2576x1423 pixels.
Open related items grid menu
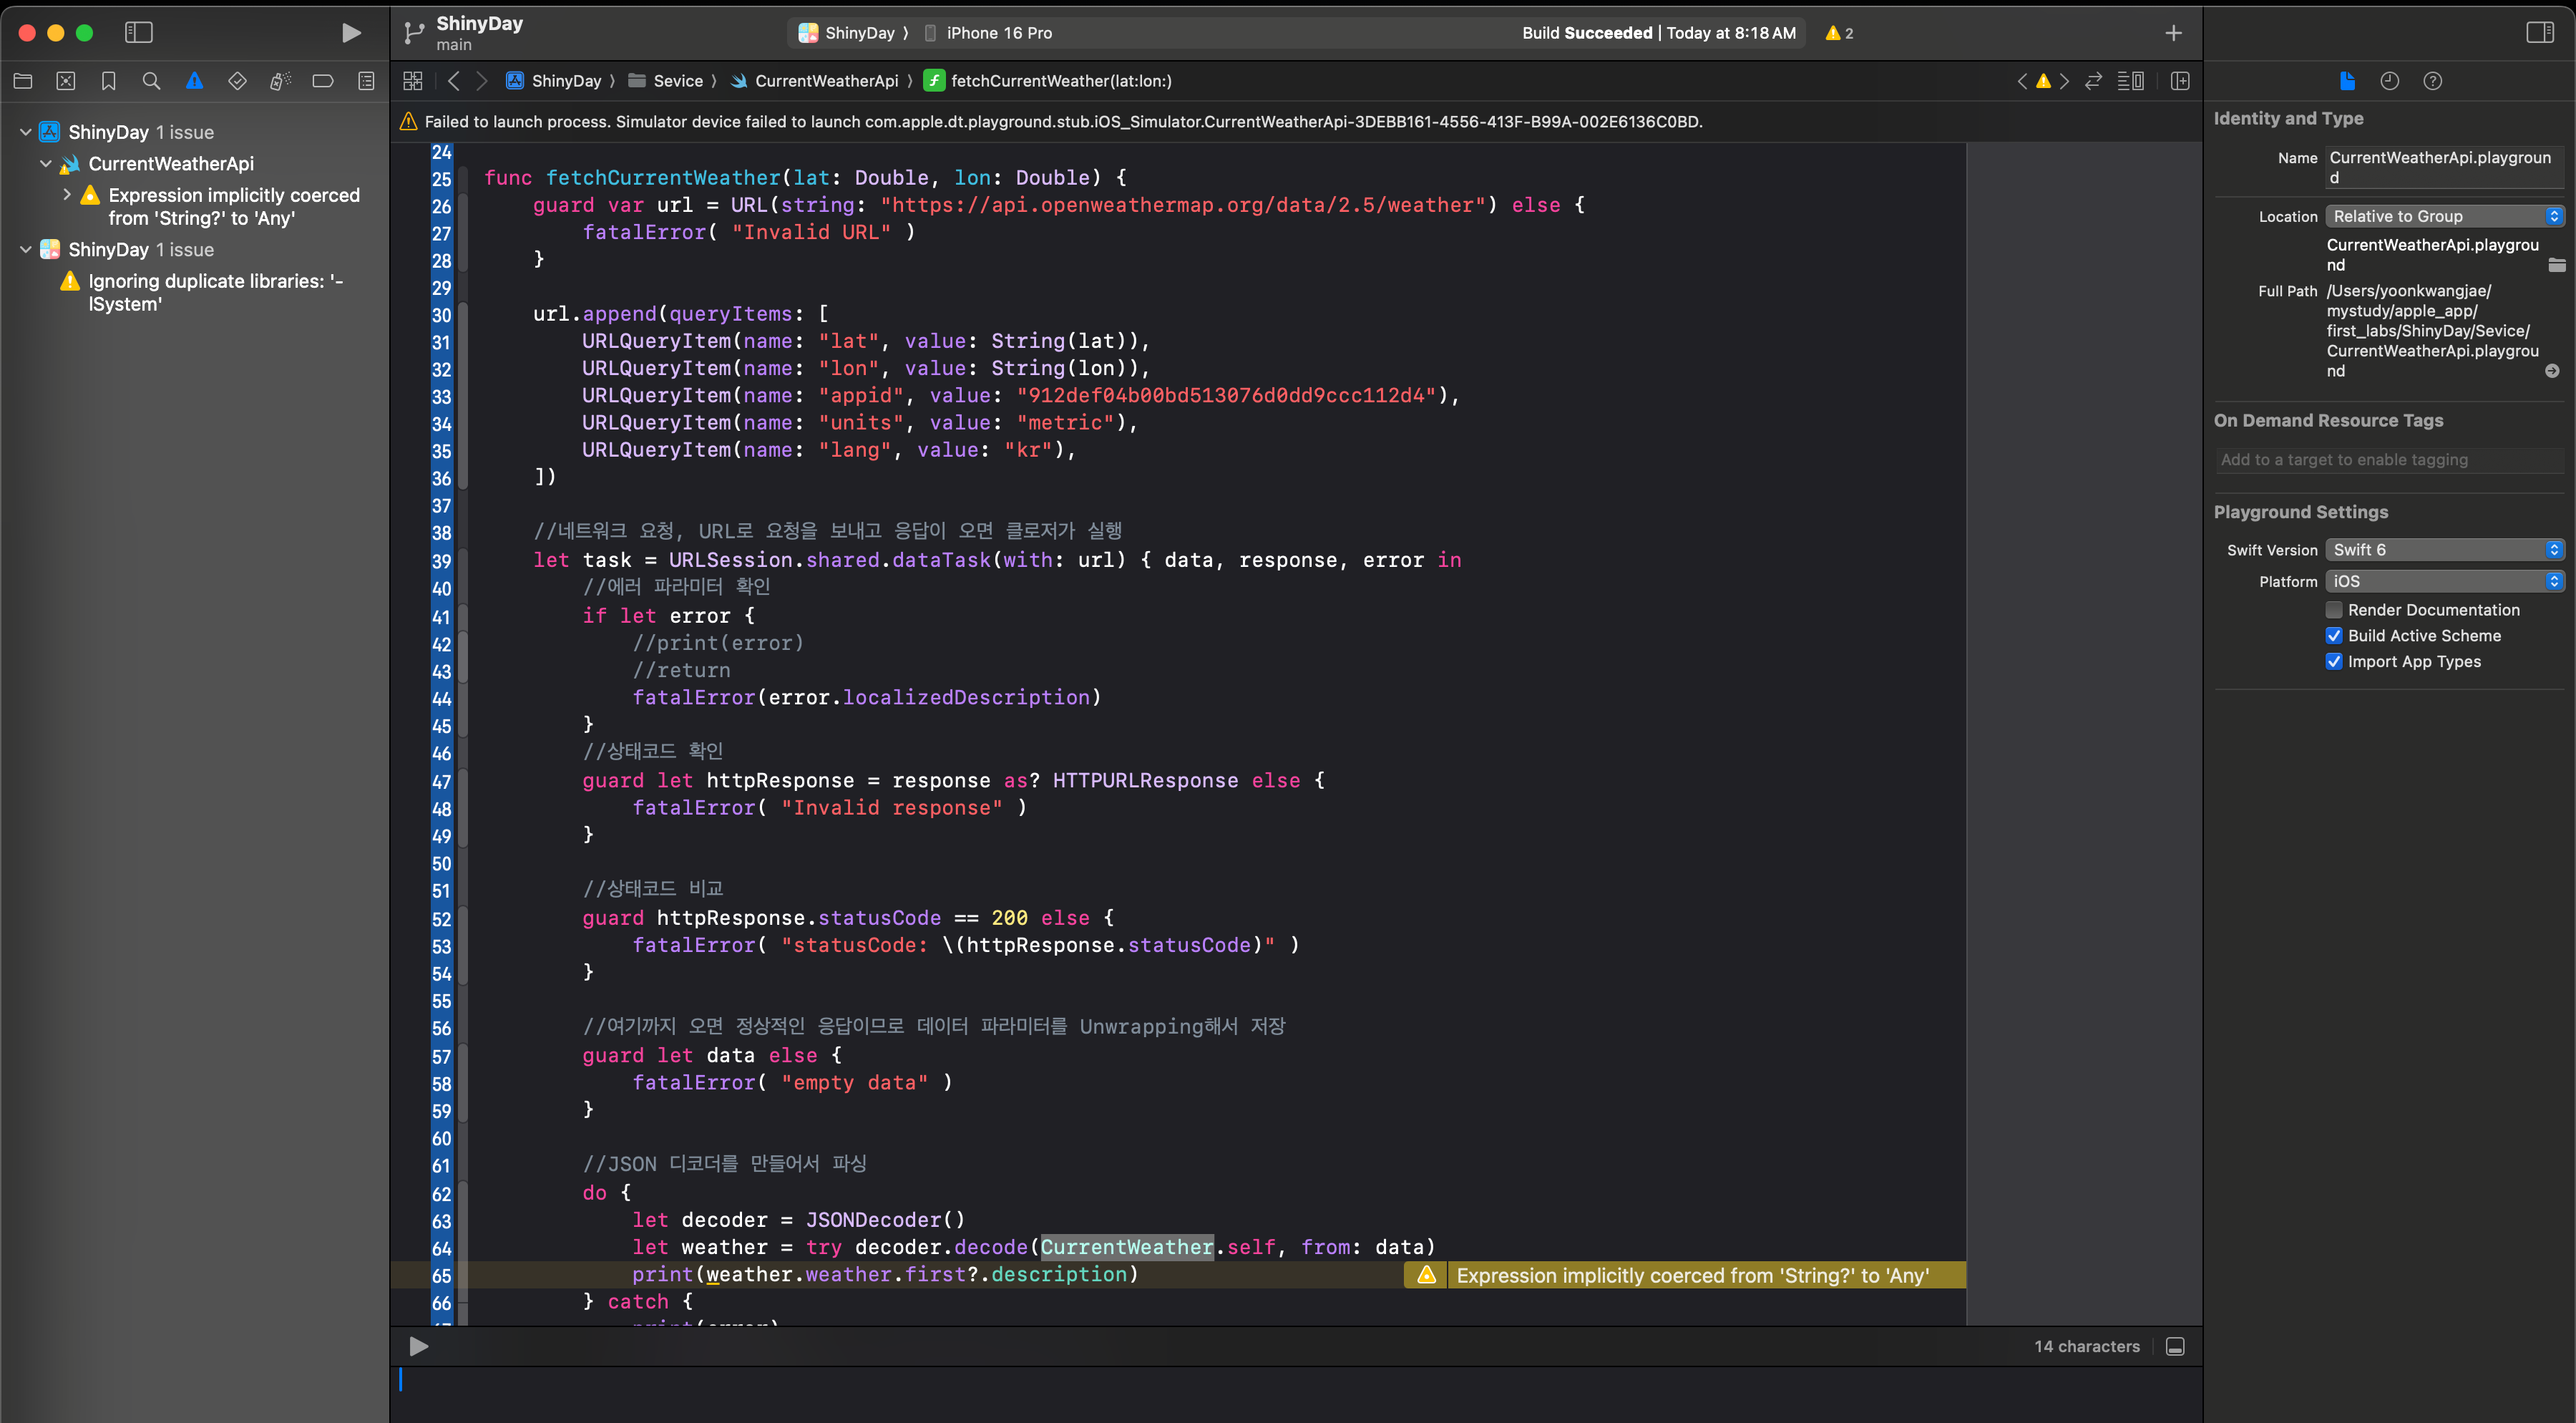(x=413, y=81)
